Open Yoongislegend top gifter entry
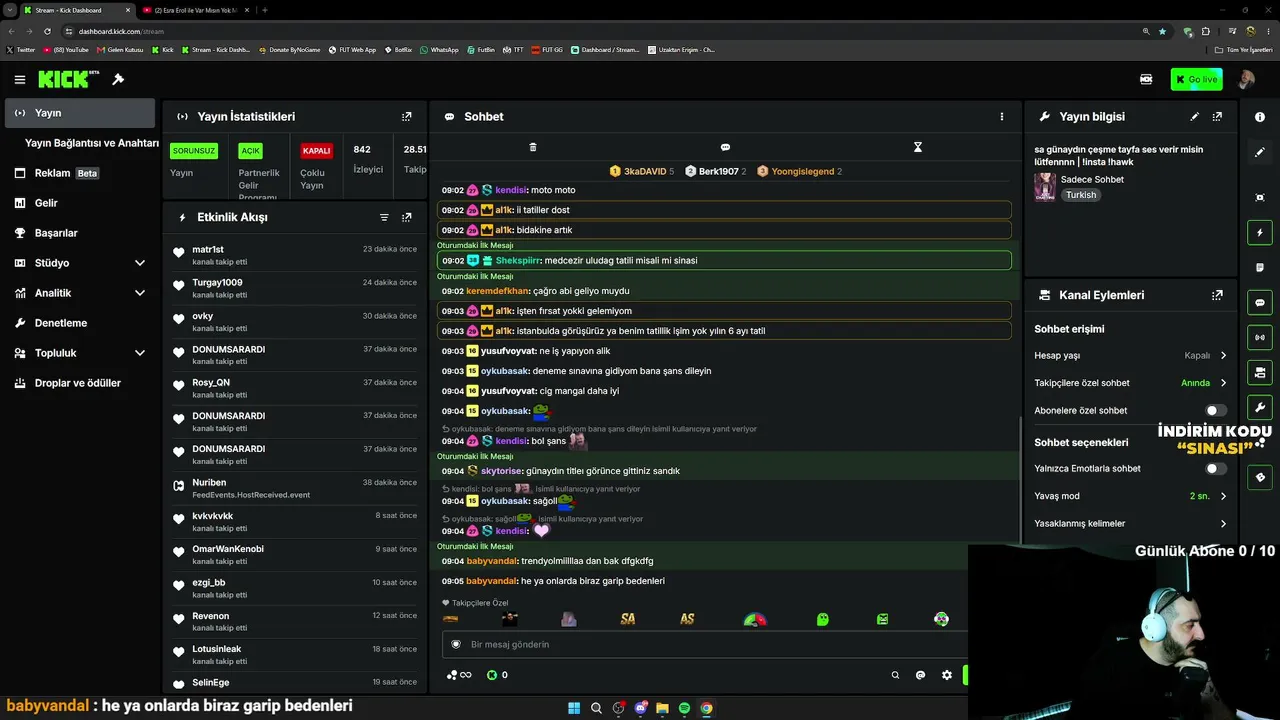Image resolution: width=1280 pixels, height=720 pixels. (x=799, y=171)
